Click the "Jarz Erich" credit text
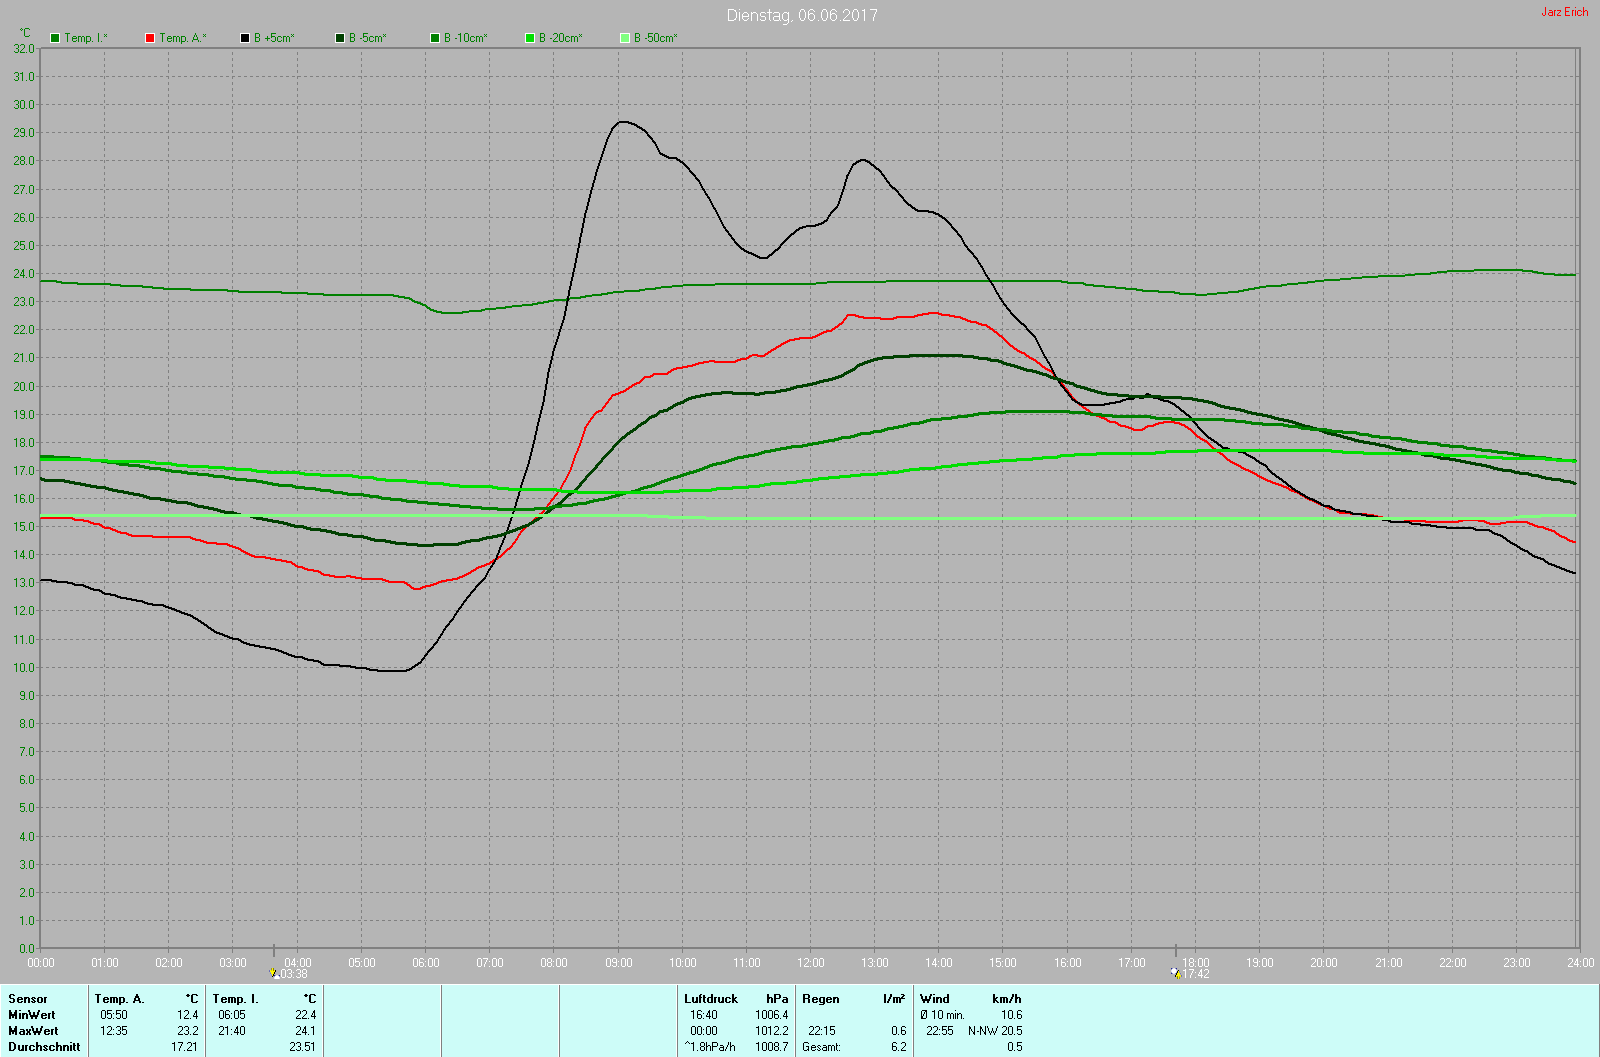Viewport: 1600px width, 1057px height. click(x=1565, y=12)
